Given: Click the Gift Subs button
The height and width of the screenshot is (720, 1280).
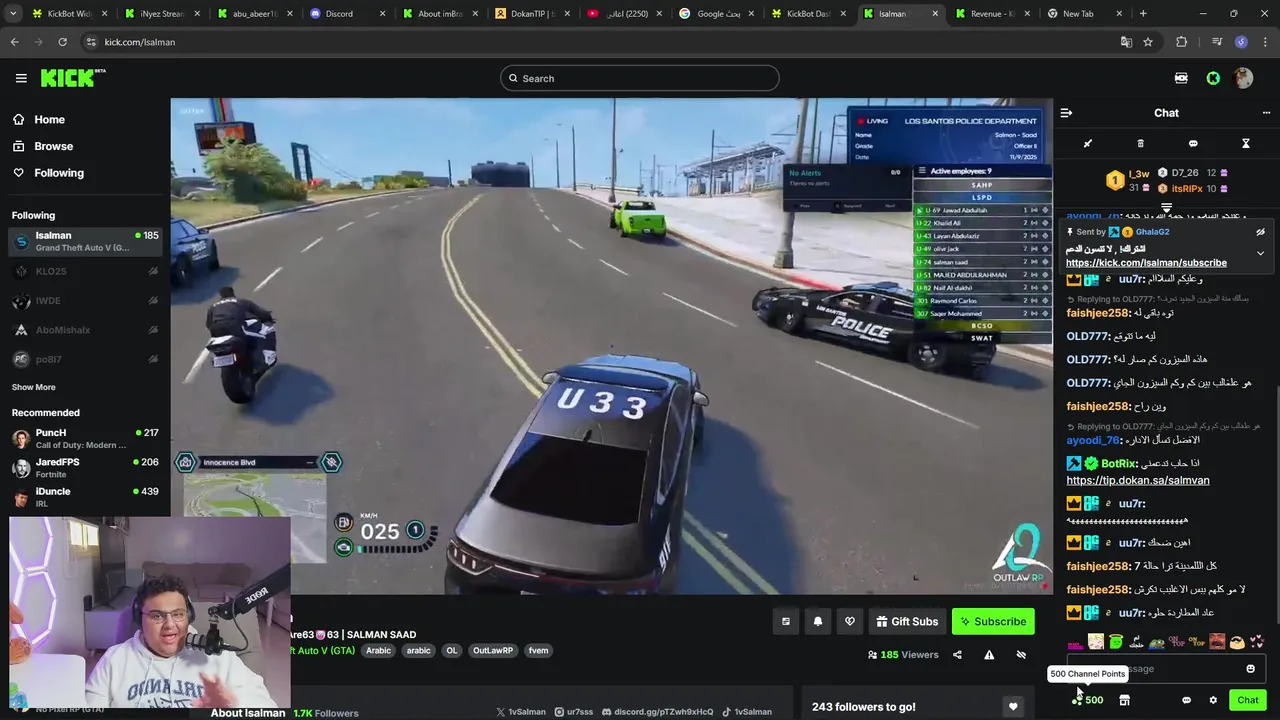Looking at the screenshot, I should 907,621.
